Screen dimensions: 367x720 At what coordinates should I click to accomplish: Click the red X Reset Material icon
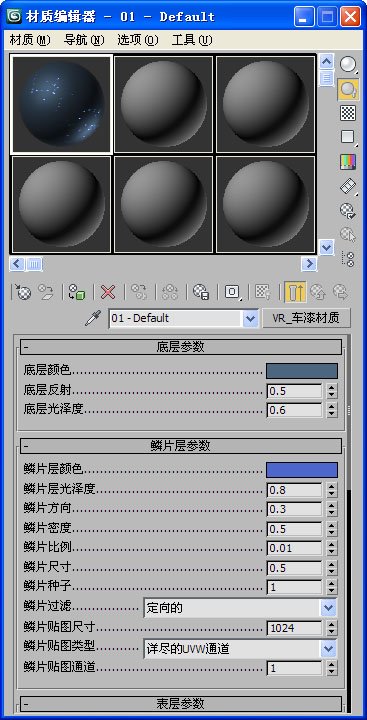click(x=108, y=292)
